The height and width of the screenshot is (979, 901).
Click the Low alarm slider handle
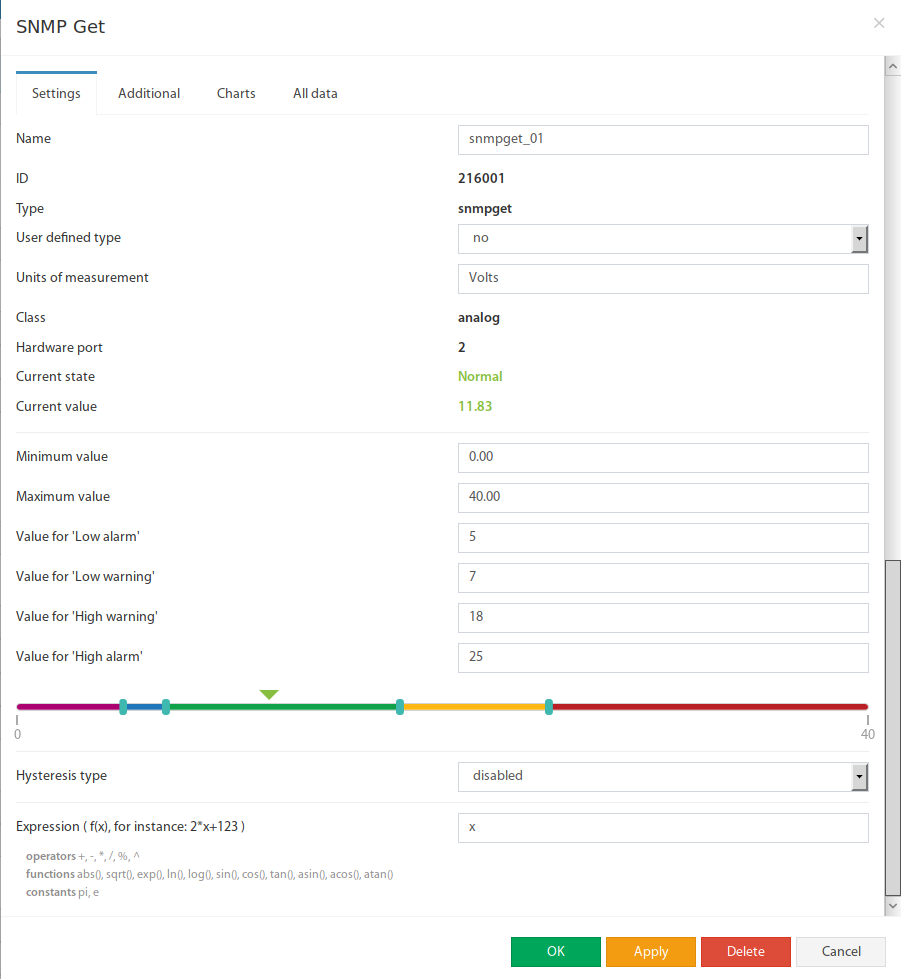123,707
